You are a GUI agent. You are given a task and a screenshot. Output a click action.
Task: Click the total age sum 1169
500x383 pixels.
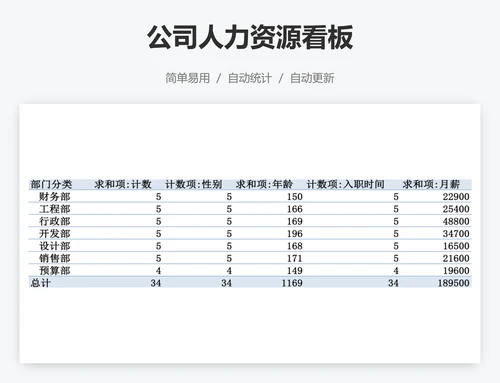(x=292, y=283)
